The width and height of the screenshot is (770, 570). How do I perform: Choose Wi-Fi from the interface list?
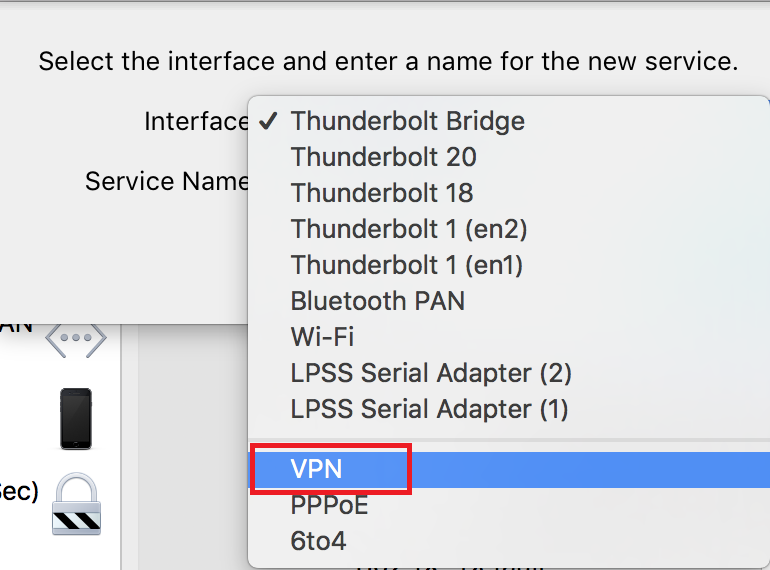click(x=509, y=337)
